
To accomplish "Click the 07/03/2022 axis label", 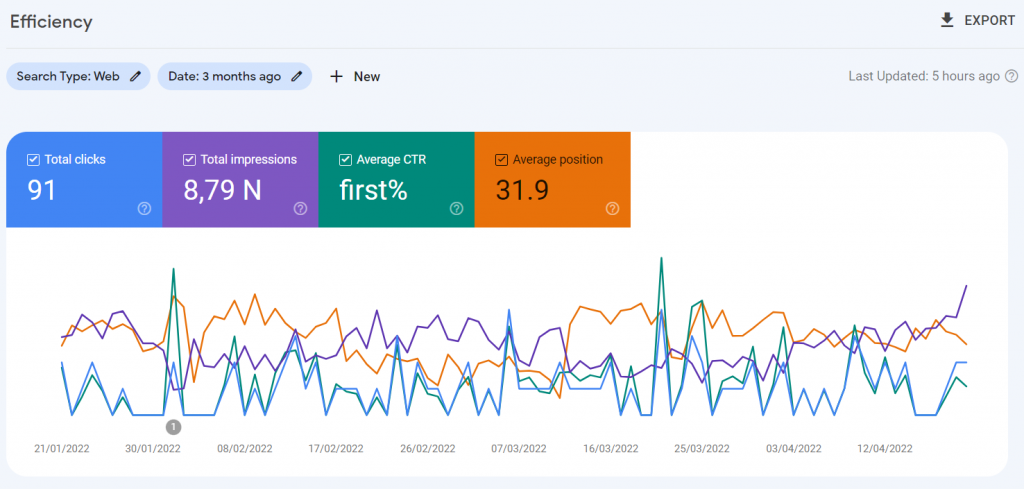I will 519,449.
